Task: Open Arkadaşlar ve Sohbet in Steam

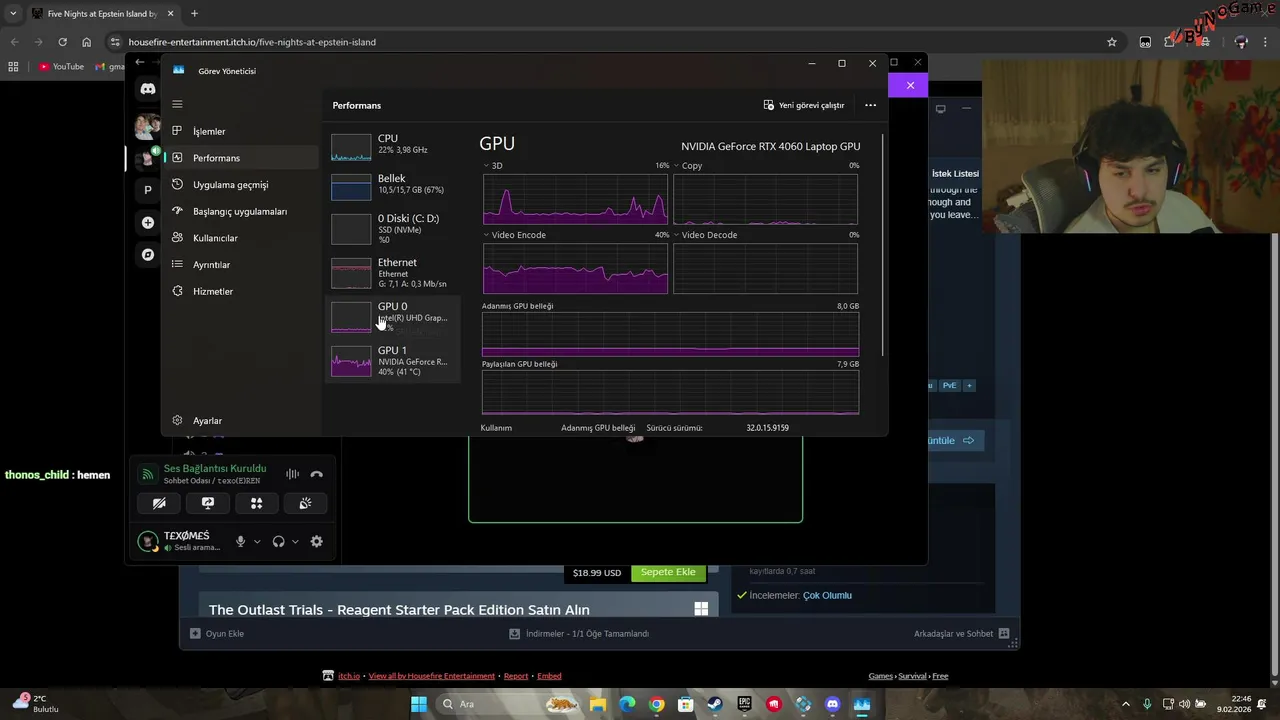Action: [961, 634]
